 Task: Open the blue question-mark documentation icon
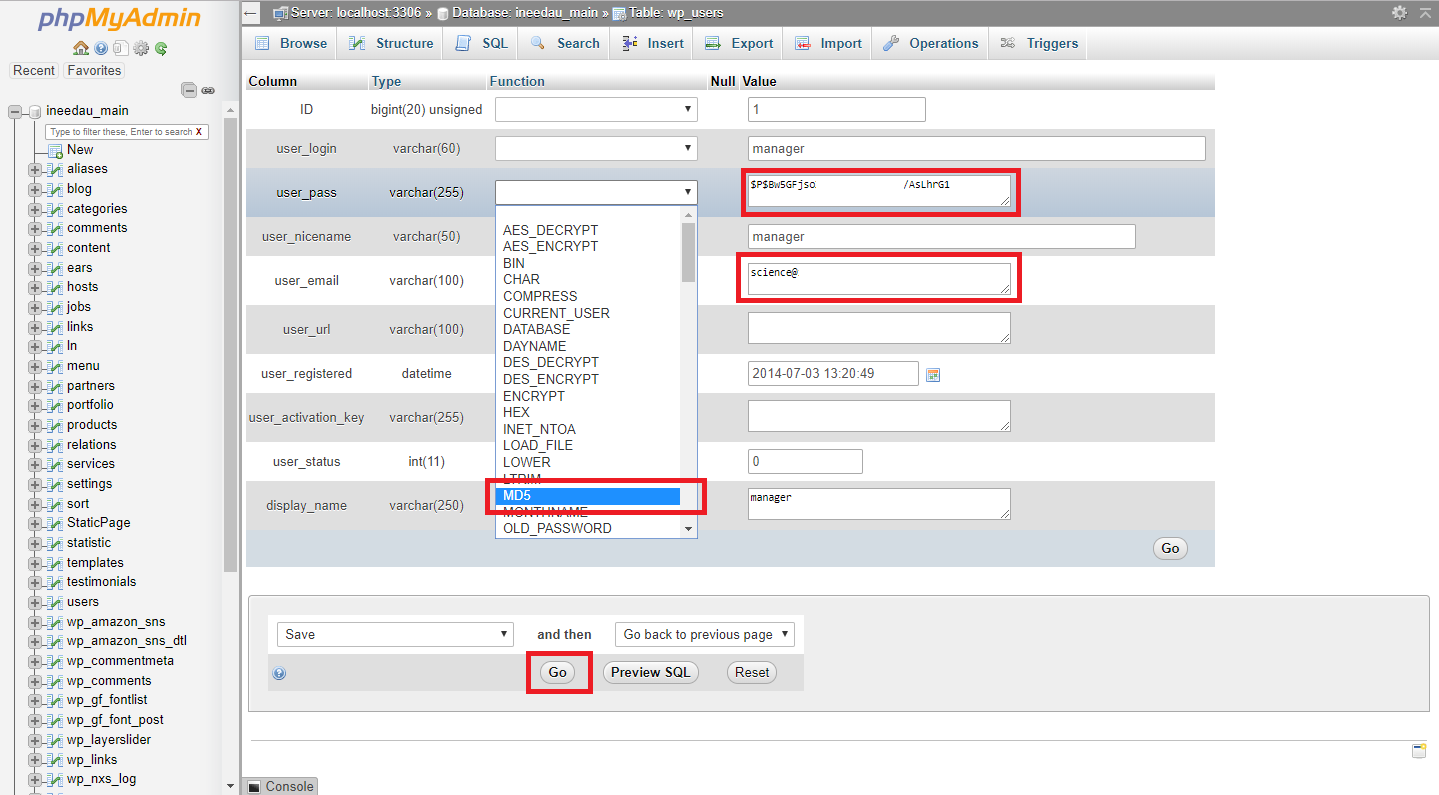[101, 48]
